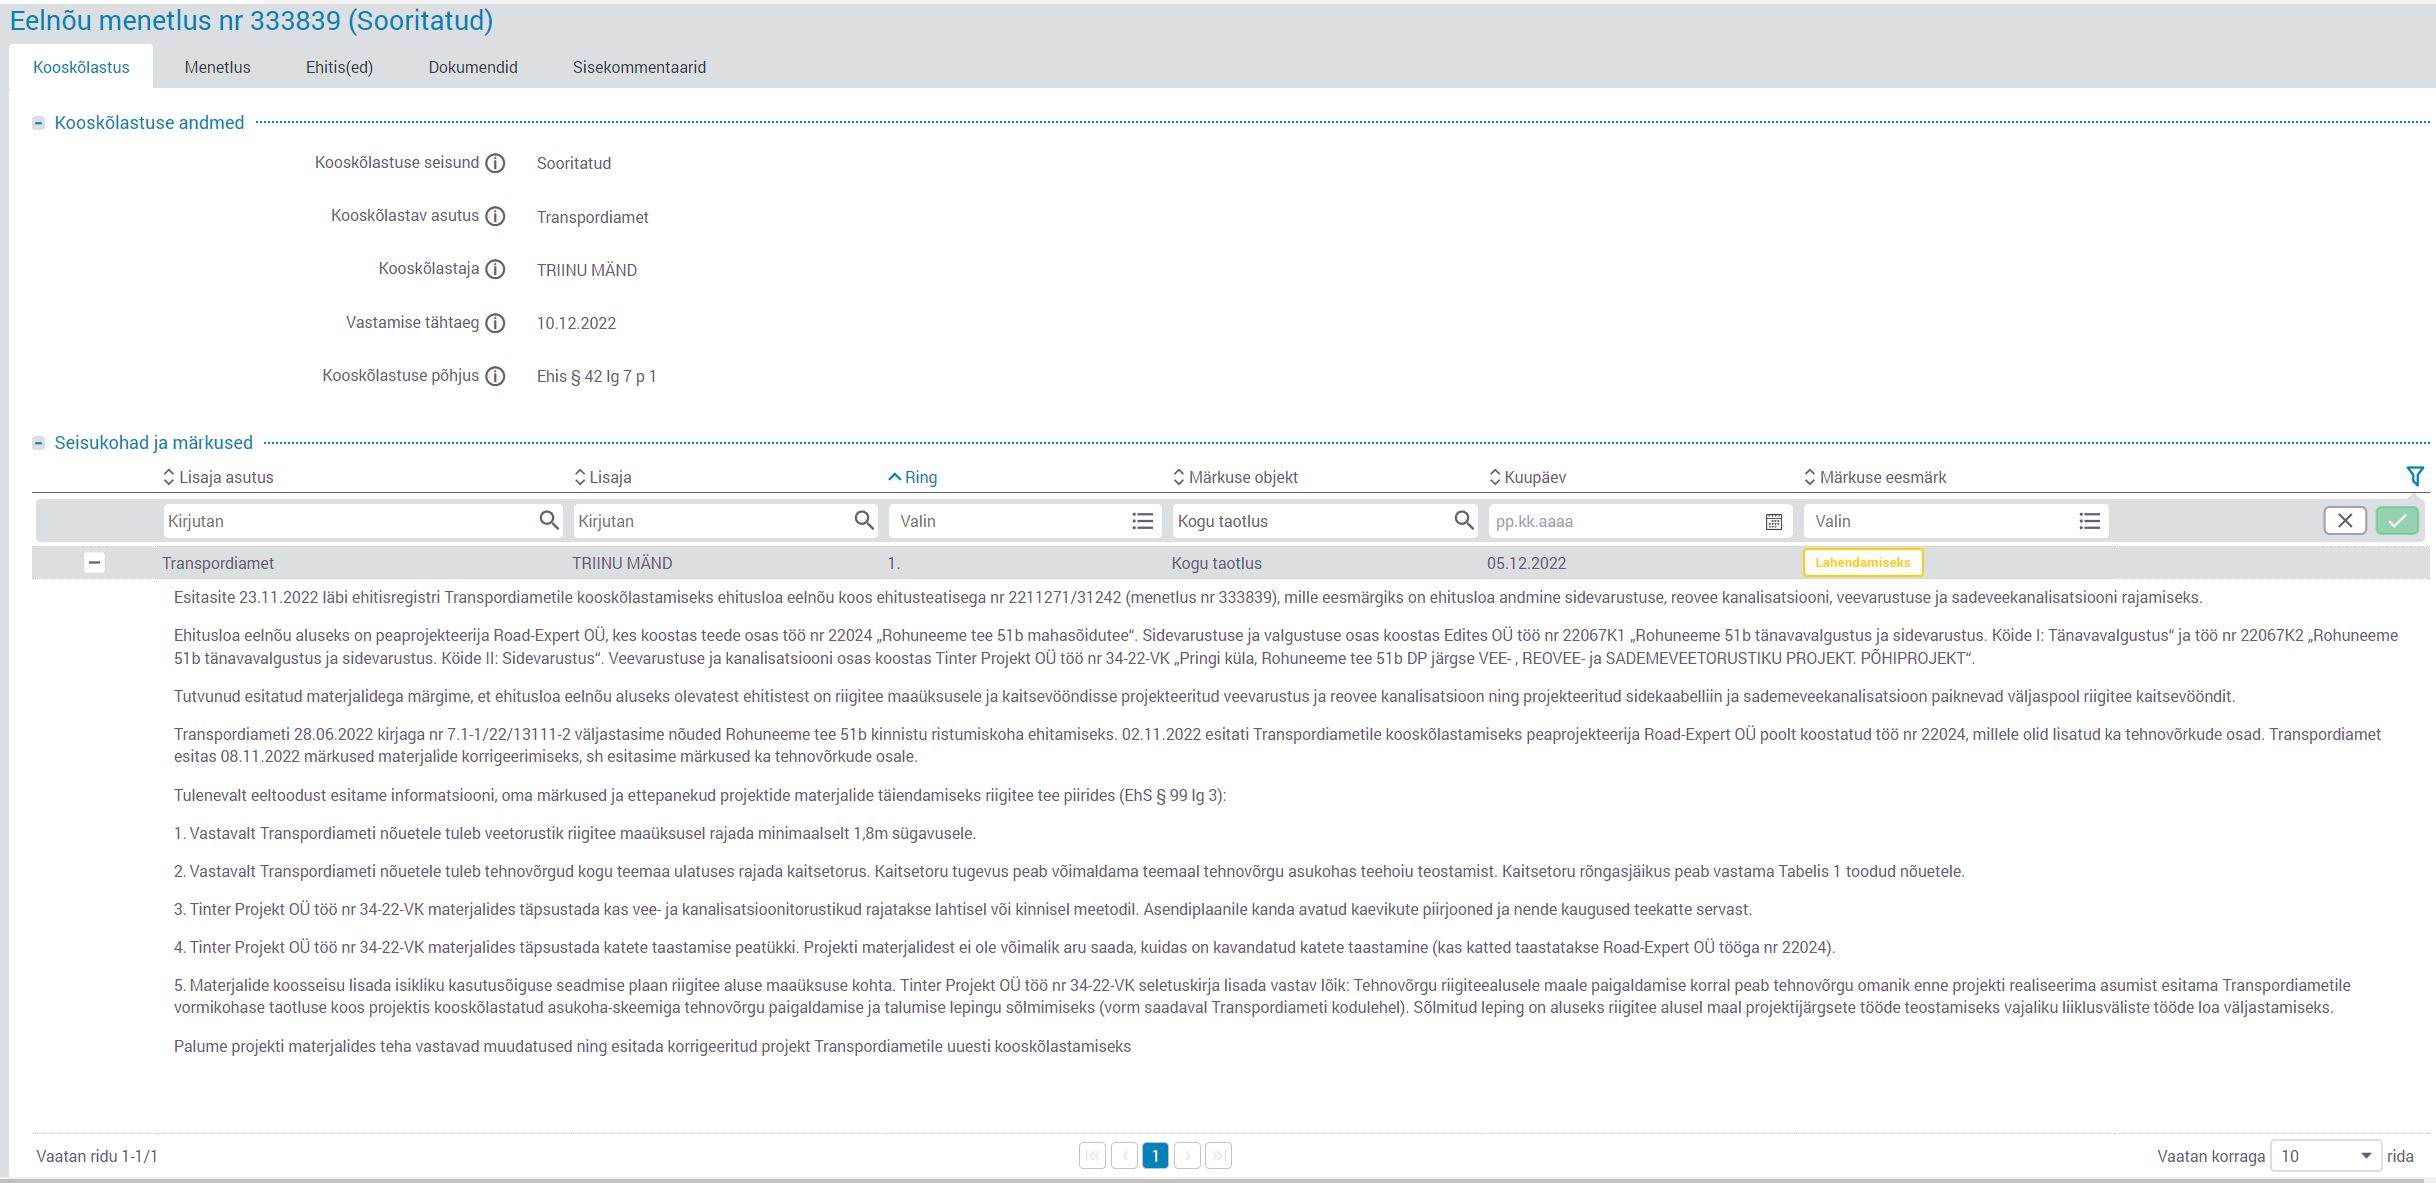Screen dimensions: 2436x1183
Task: Open the Ehitis(ed) tab
Action: pyautogui.click(x=339, y=67)
